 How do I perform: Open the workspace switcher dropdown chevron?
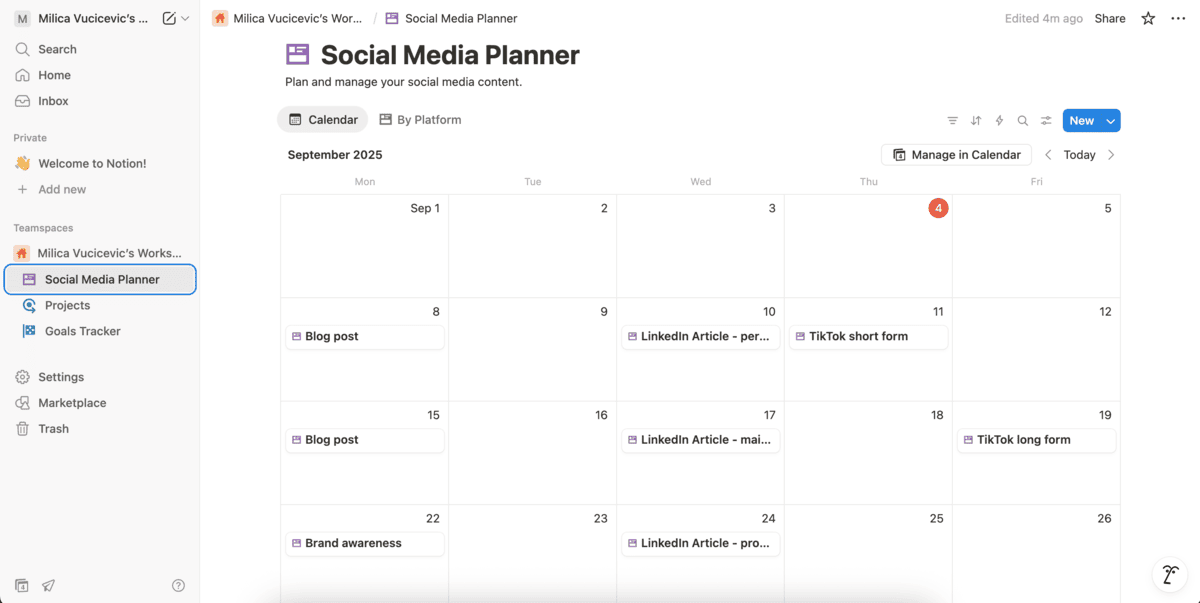(185, 19)
